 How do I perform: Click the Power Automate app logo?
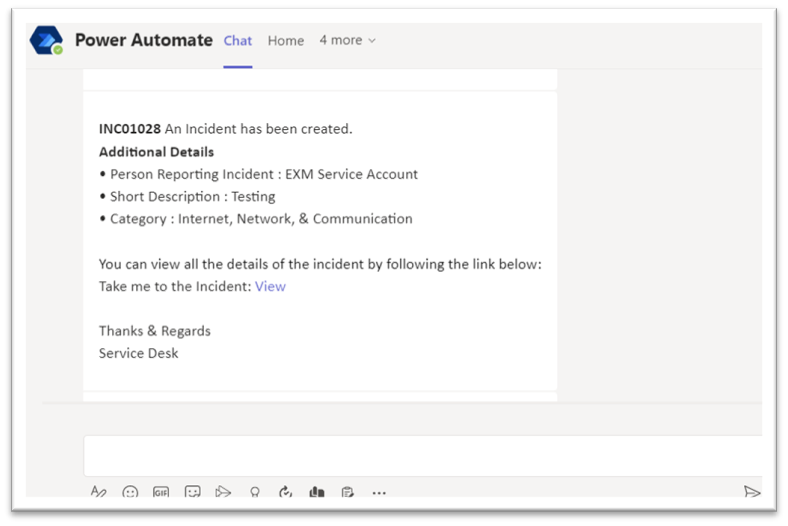coord(46,40)
